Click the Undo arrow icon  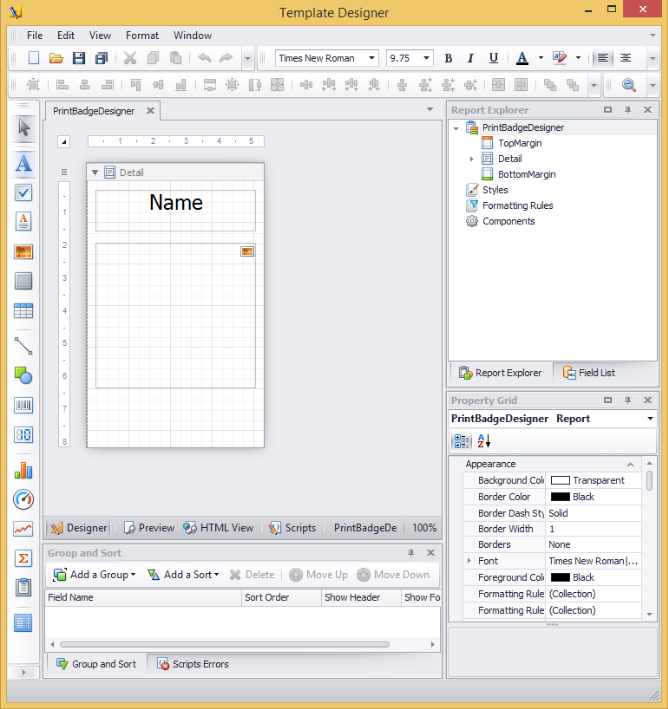point(204,58)
